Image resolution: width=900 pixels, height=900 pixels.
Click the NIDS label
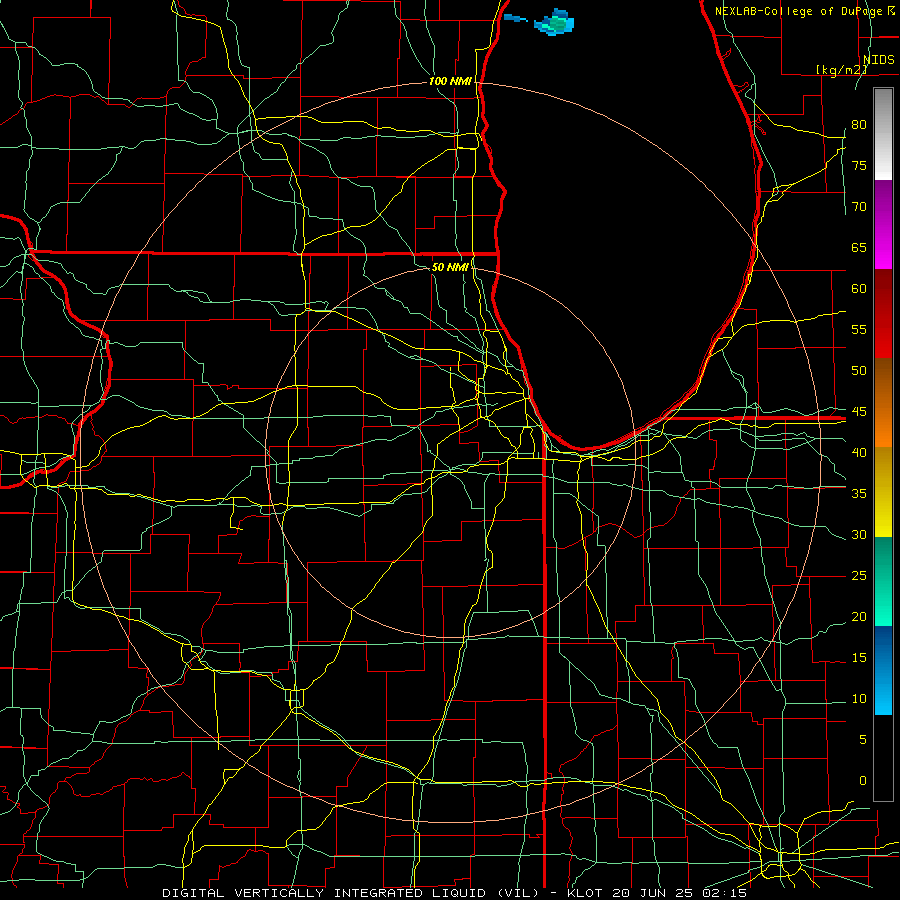[879, 60]
